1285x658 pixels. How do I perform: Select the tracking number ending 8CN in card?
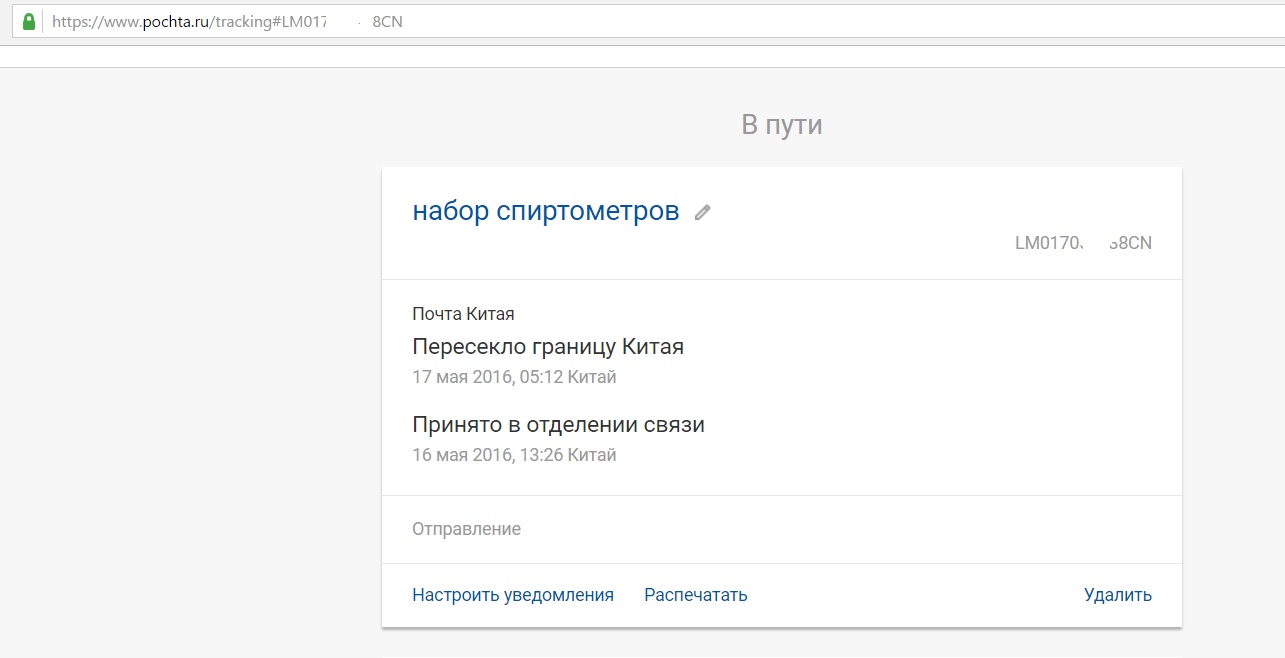(x=1083, y=243)
